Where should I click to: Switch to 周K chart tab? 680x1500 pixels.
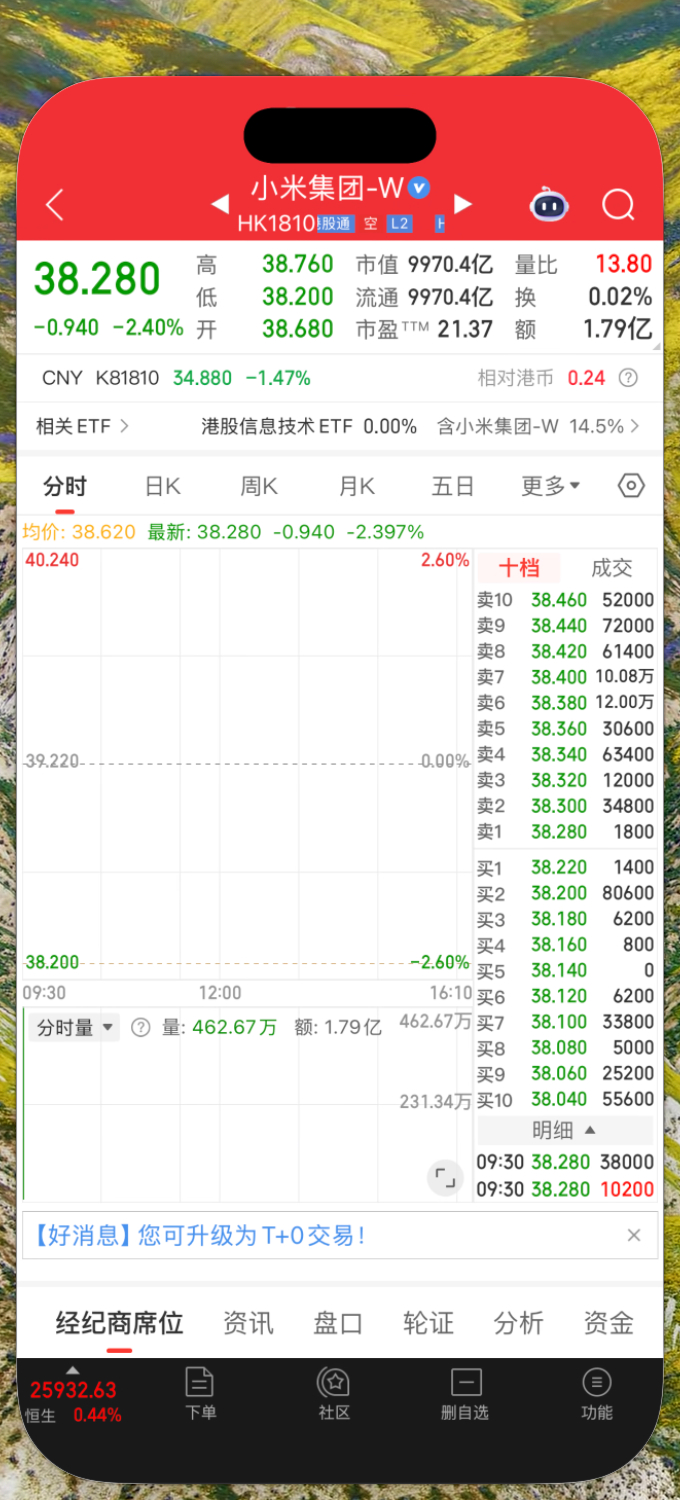pos(259,487)
